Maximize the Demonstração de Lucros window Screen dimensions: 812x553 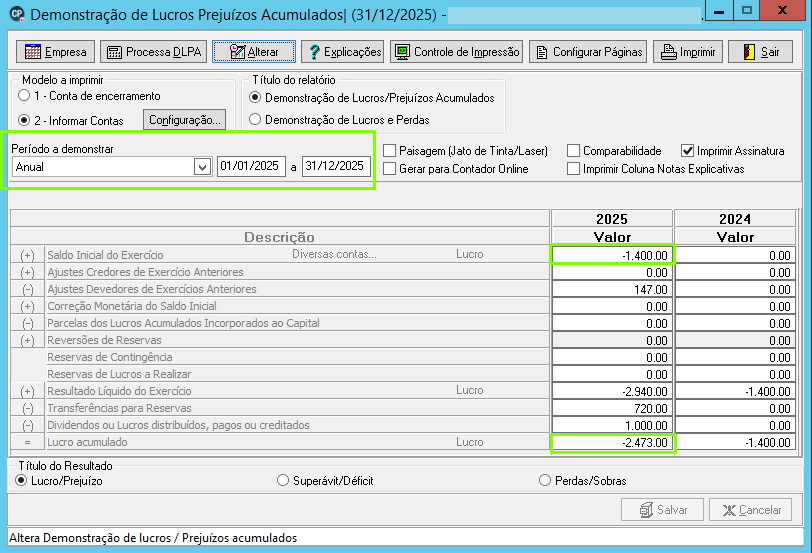(747, 10)
